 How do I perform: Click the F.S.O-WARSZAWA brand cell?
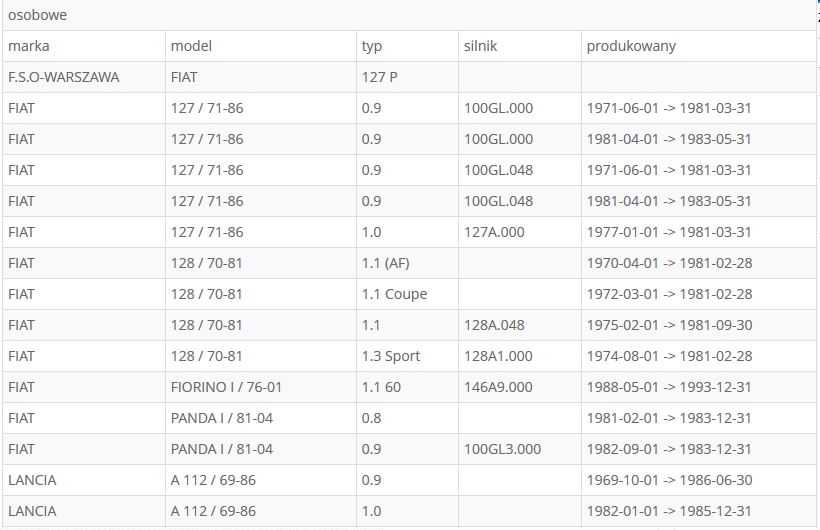[x=64, y=77]
